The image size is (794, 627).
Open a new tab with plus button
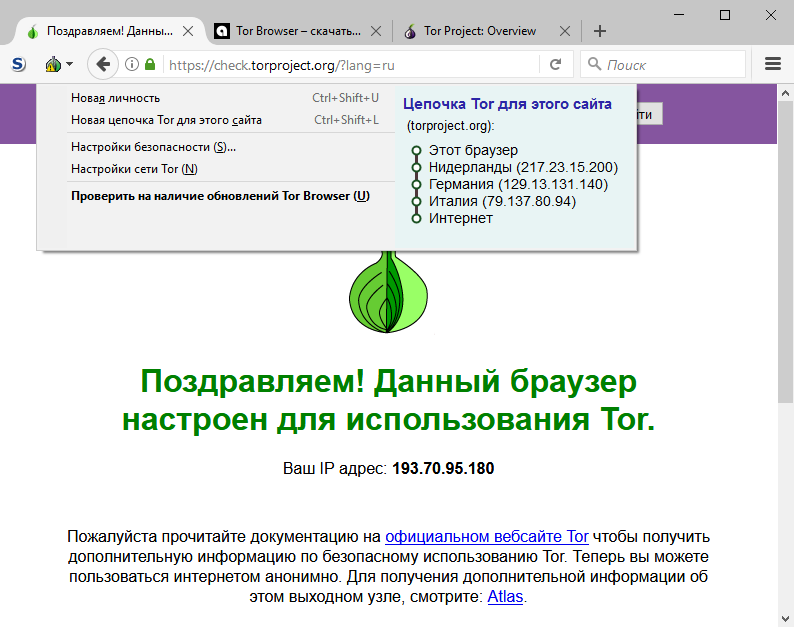[x=600, y=31]
